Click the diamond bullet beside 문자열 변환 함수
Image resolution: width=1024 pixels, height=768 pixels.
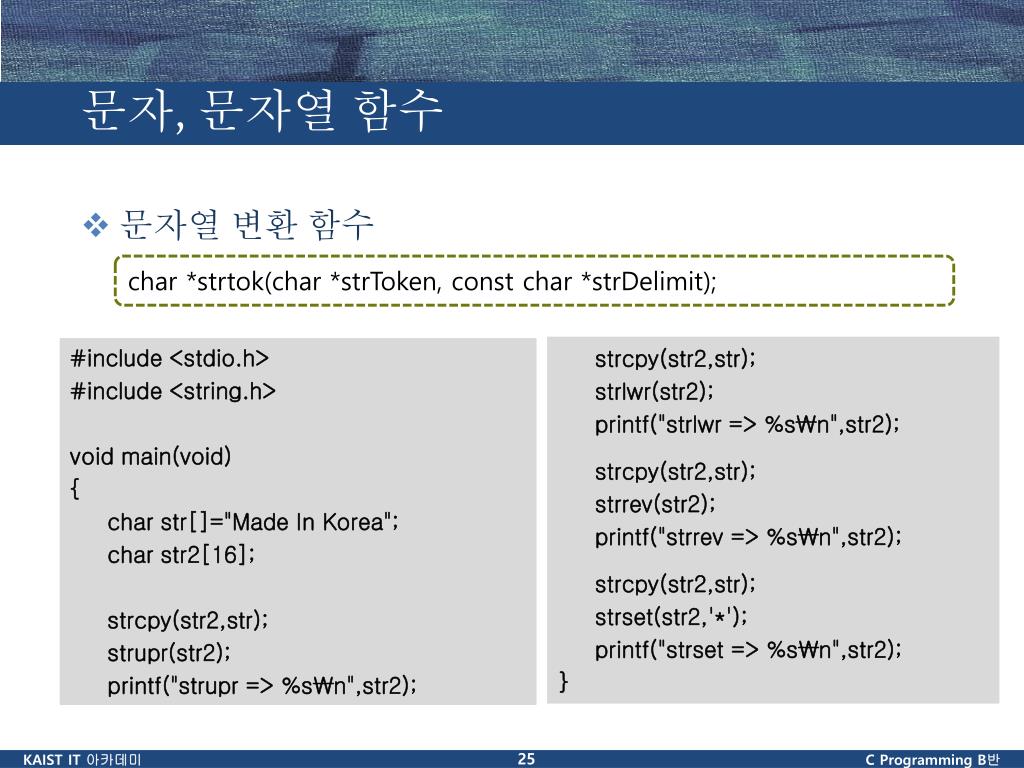click(x=96, y=225)
